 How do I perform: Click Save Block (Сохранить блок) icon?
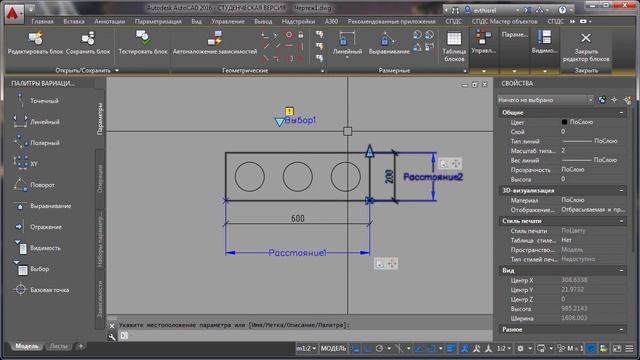pyautogui.click(x=88, y=39)
